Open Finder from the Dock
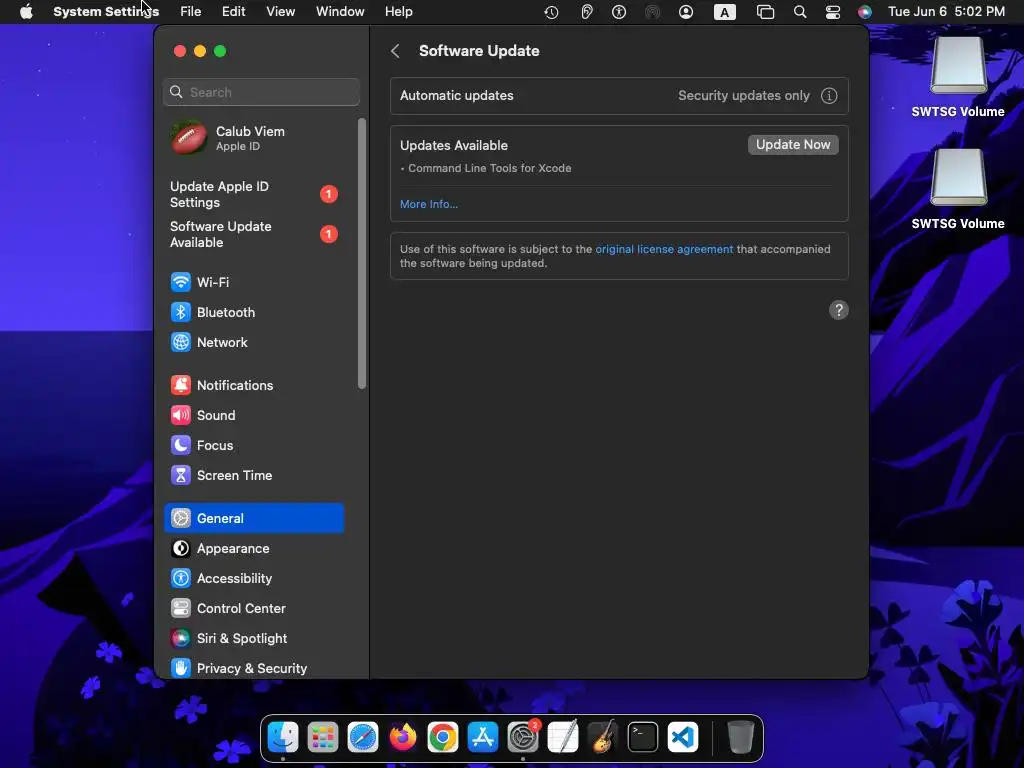 tap(283, 737)
